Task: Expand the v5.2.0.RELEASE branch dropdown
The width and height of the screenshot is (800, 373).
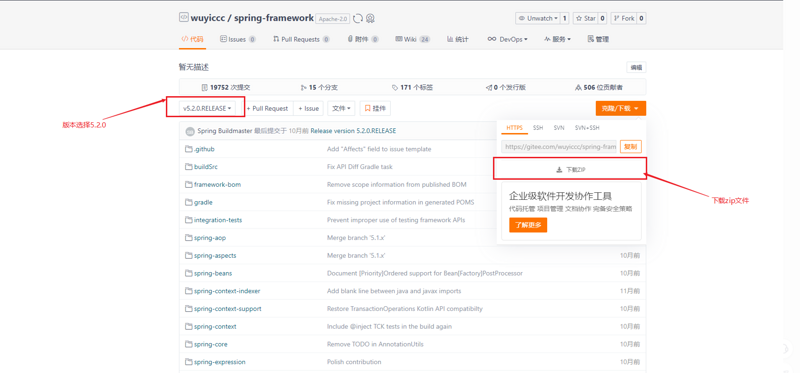Action: point(208,108)
